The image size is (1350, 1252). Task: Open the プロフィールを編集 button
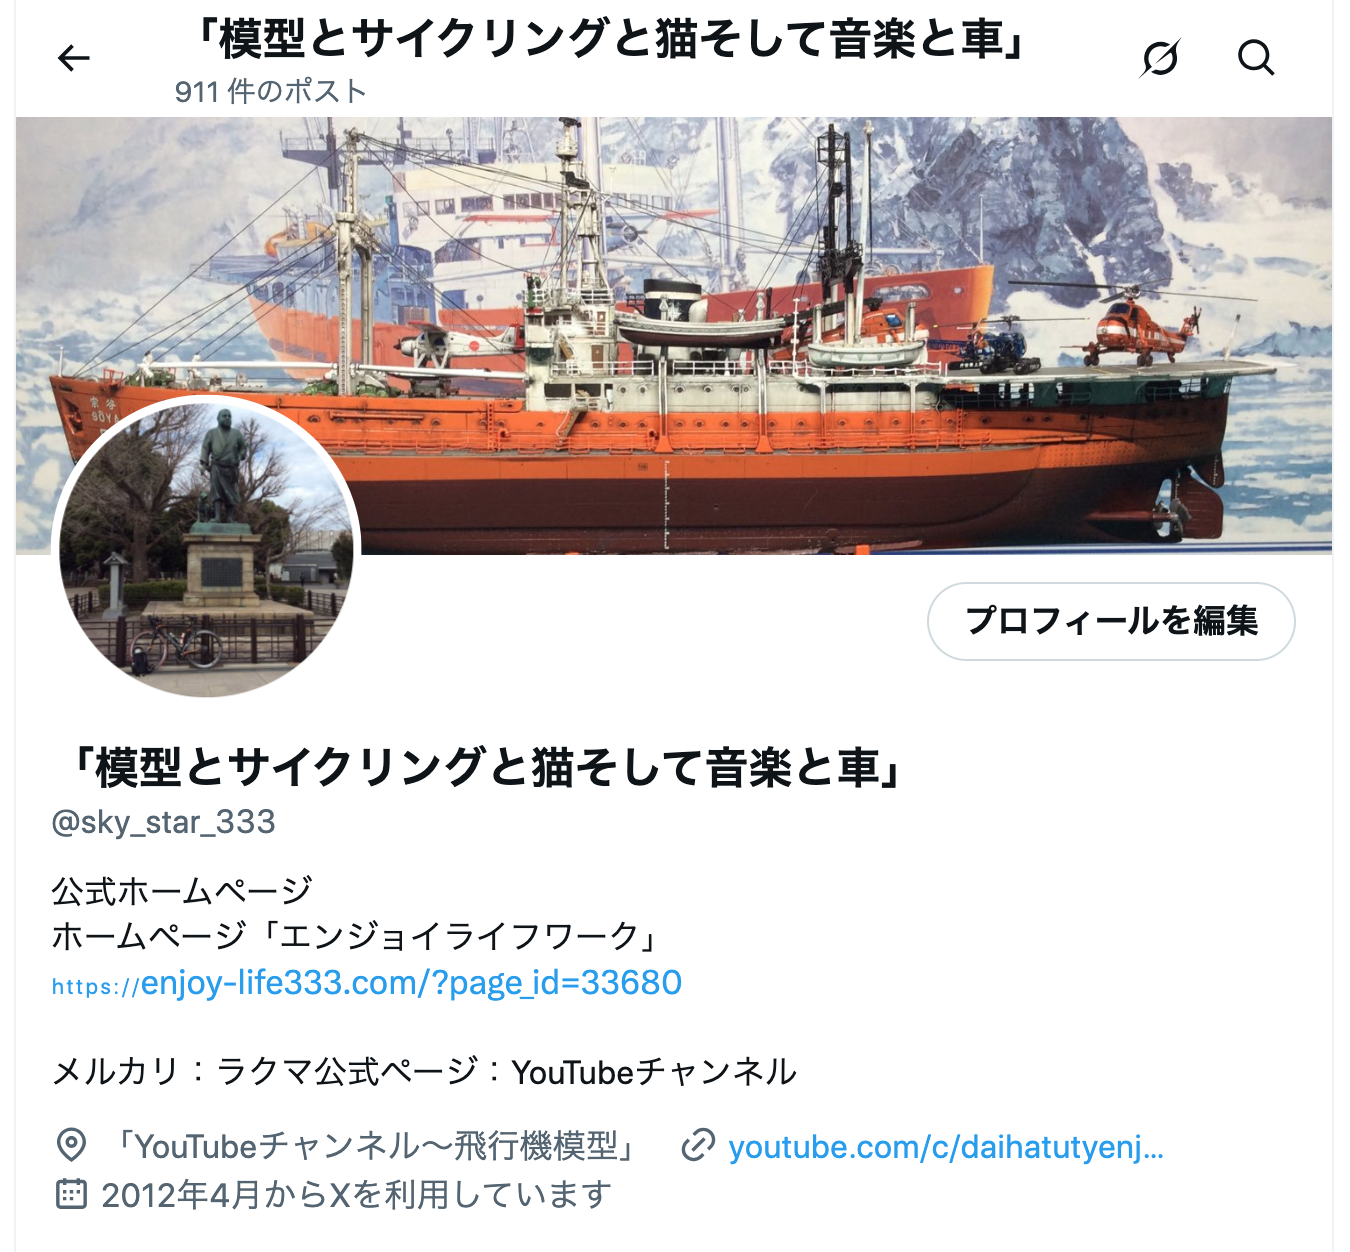pyautogui.click(x=1111, y=621)
